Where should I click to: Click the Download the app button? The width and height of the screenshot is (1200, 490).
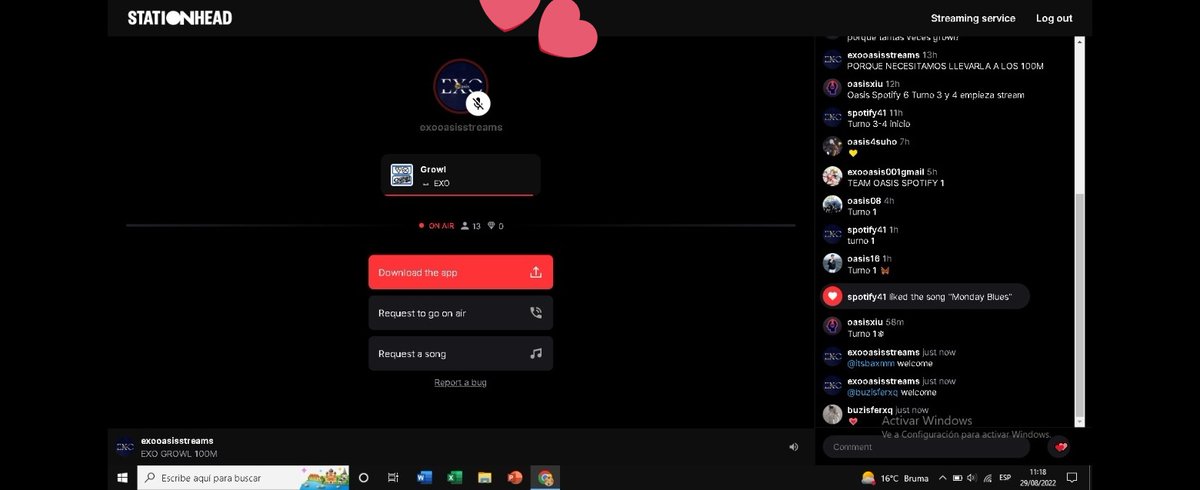pos(460,272)
